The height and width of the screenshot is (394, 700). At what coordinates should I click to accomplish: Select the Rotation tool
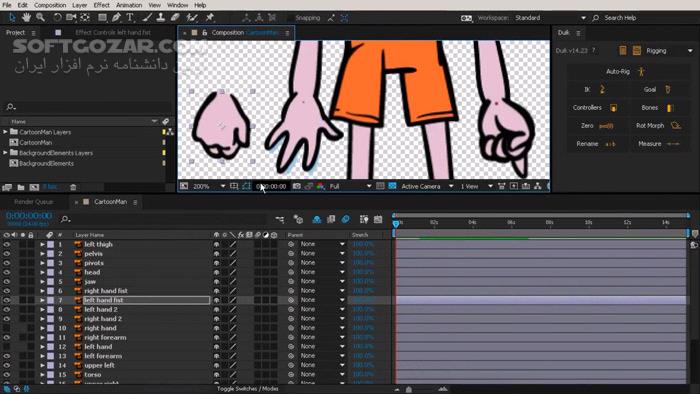coord(57,17)
